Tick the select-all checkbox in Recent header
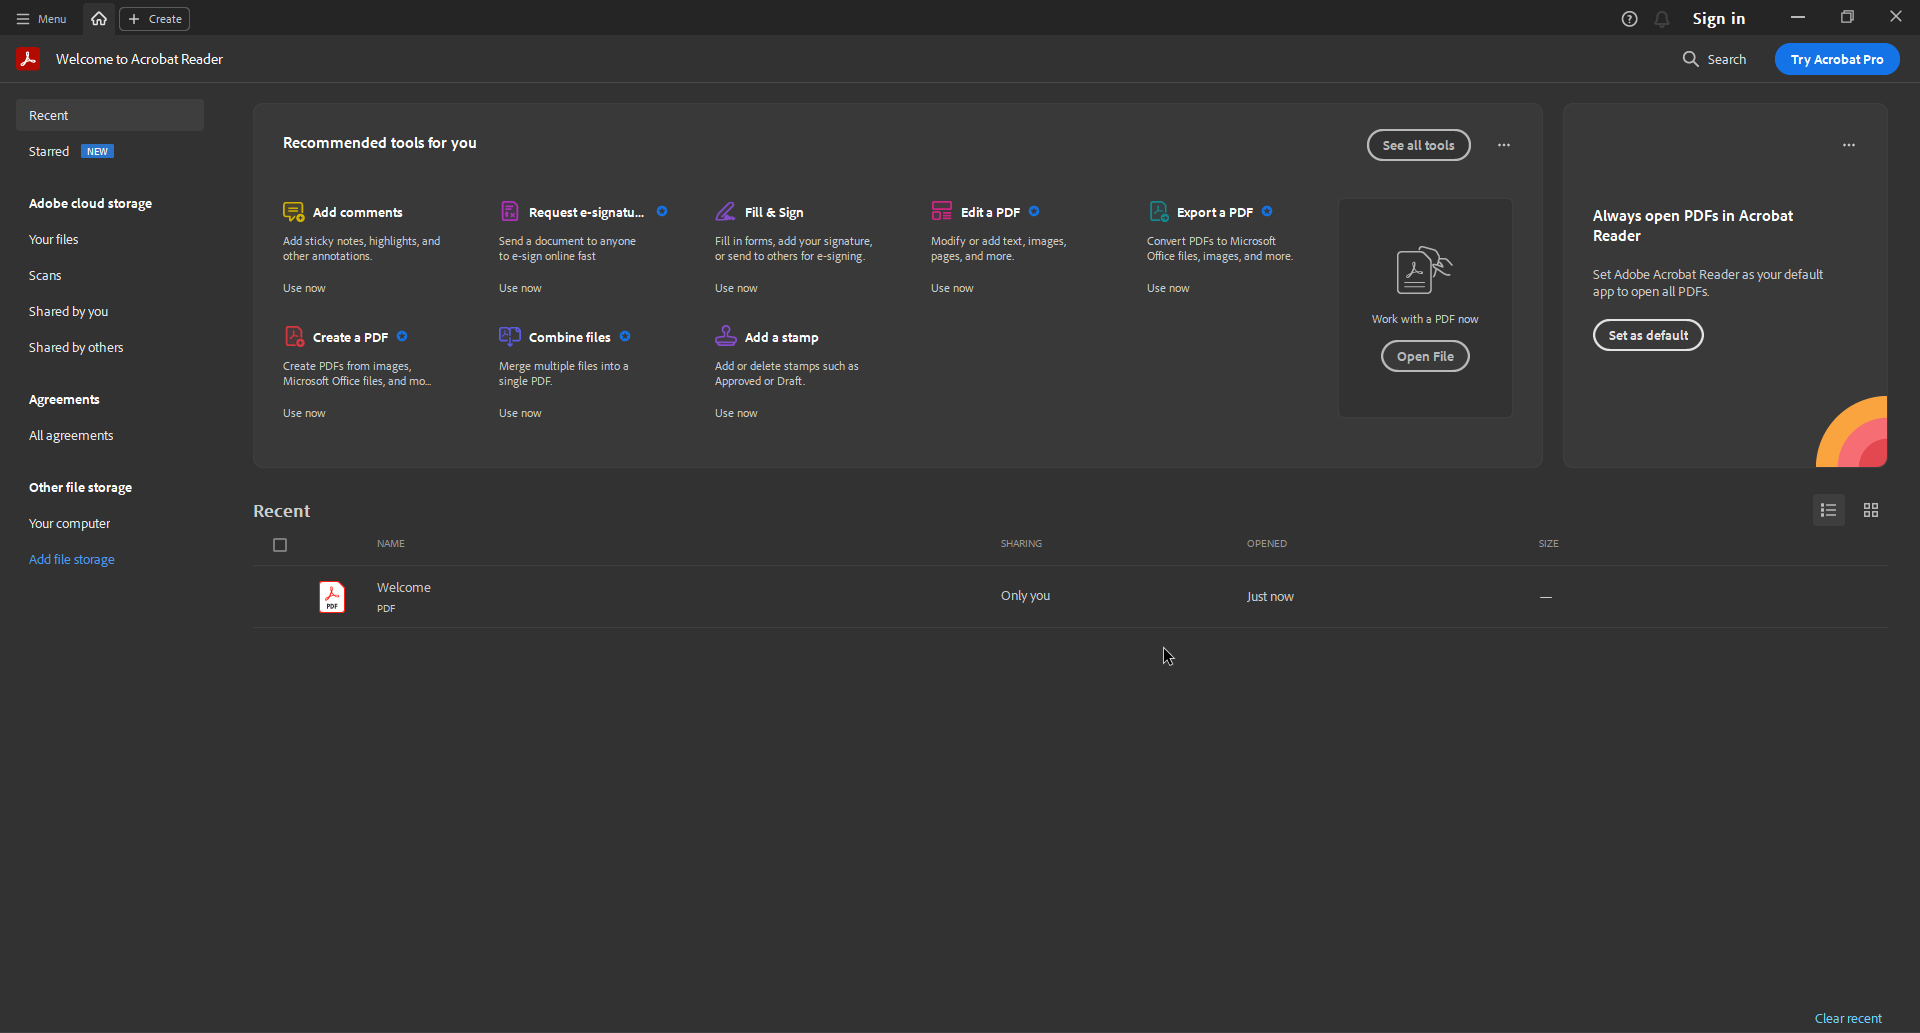The image size is (1920, 1033). pos(280,545)
